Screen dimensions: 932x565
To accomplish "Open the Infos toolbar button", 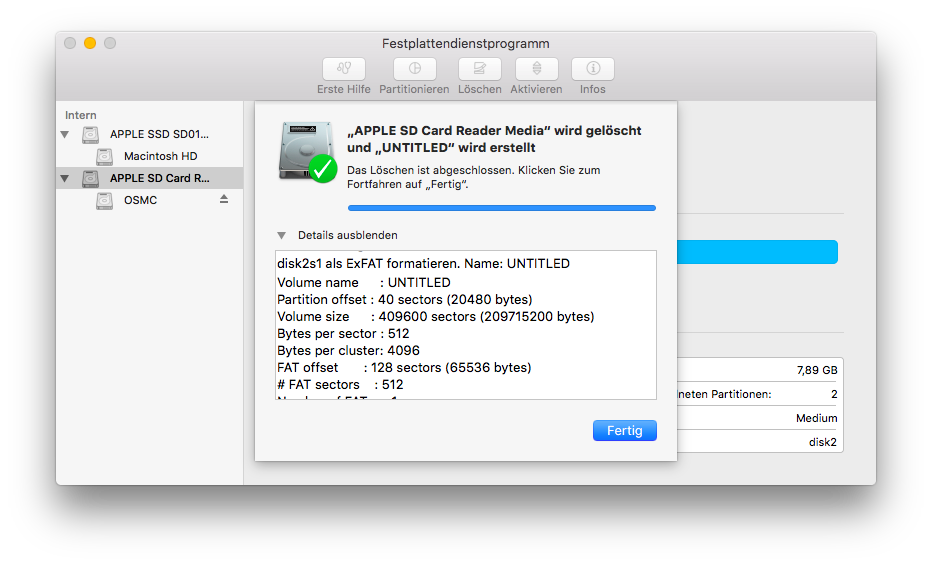I will (x=593, y=69).
